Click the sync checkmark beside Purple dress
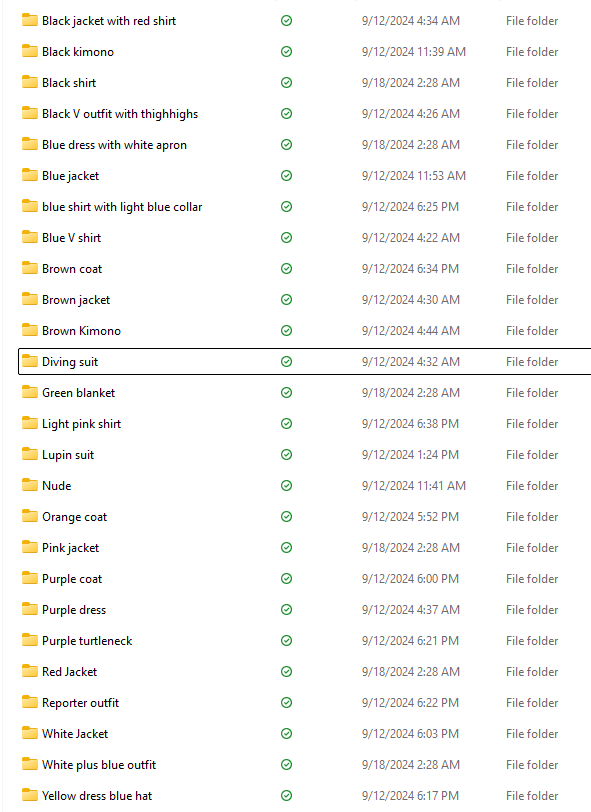The width and height of the screenshot is (591, 812). [286, 610]
